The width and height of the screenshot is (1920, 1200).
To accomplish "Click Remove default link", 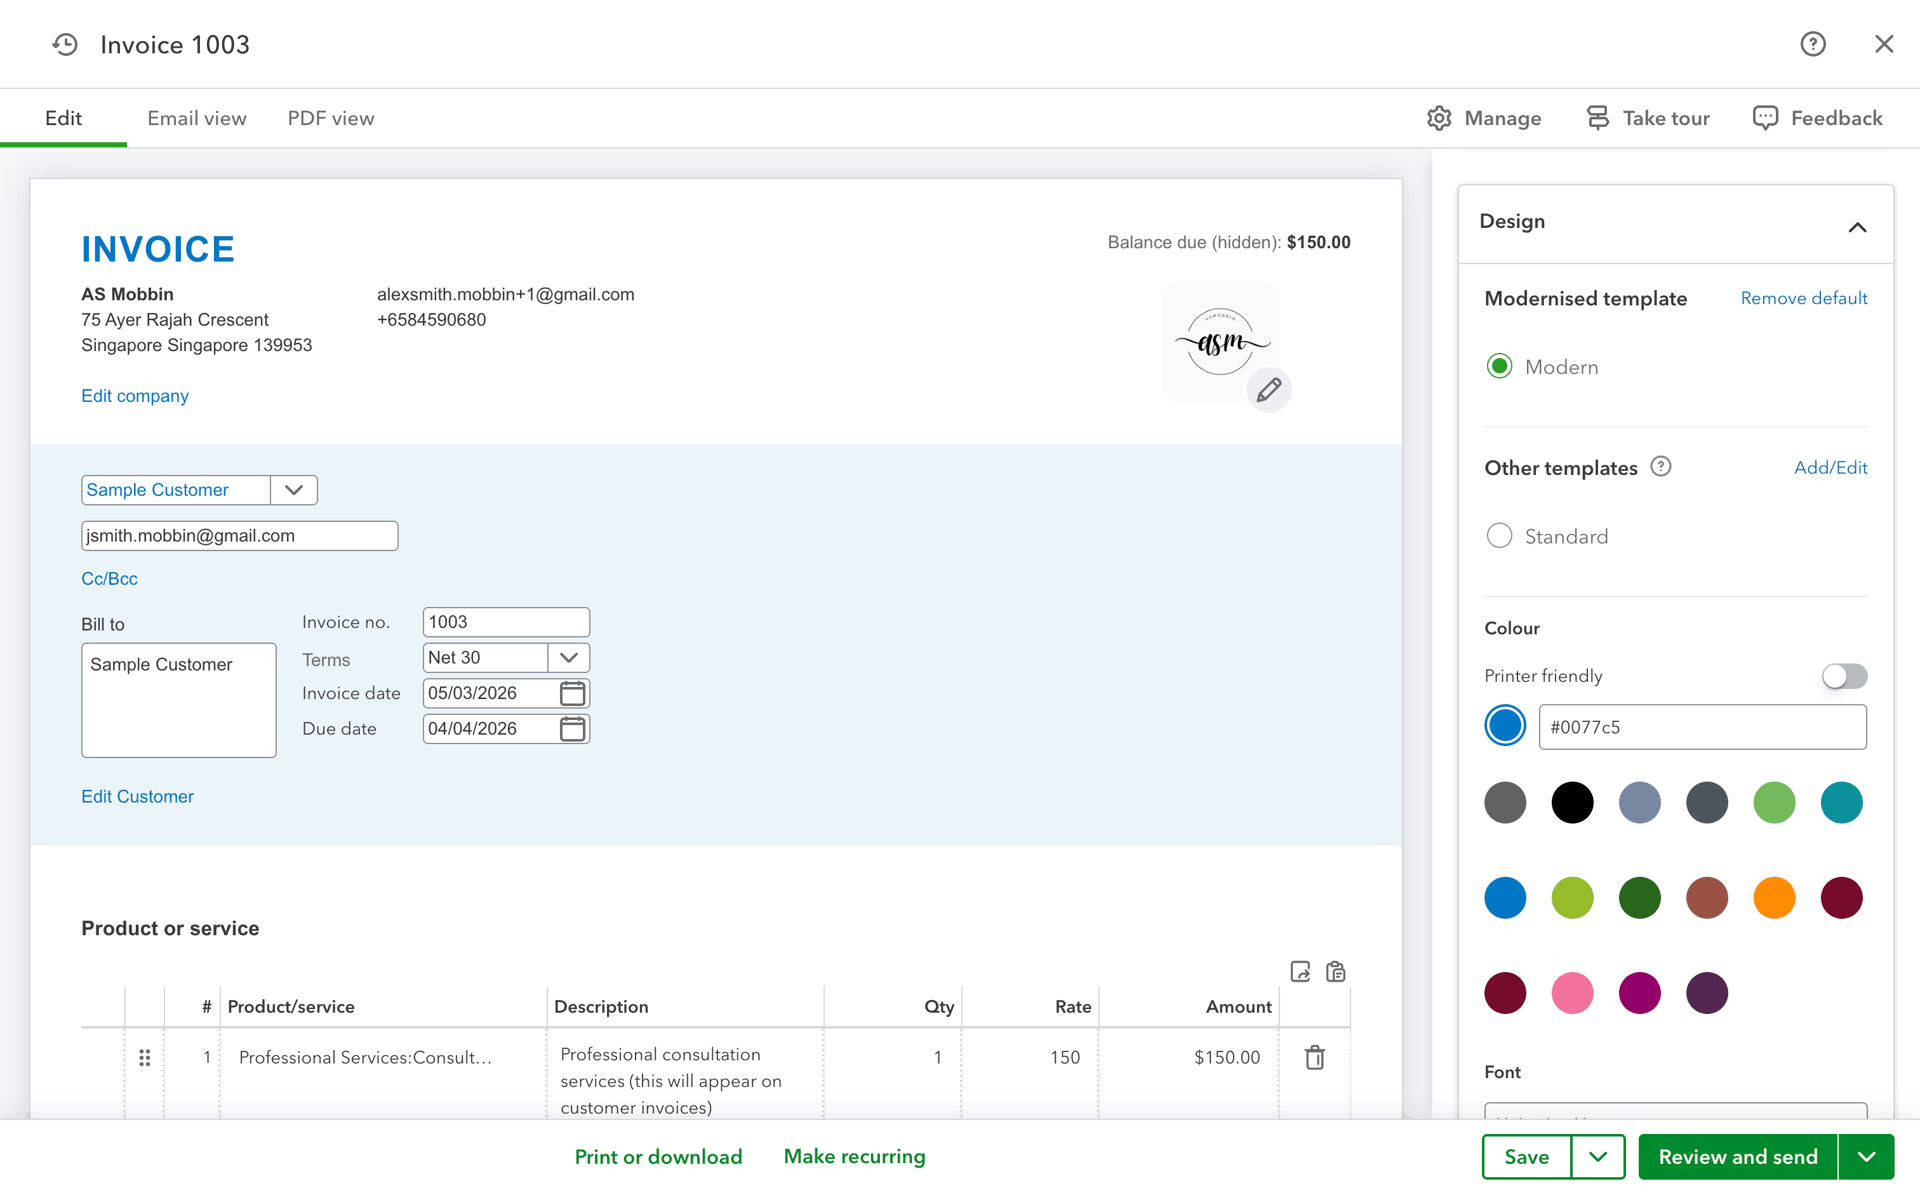I will pyautogui.click(x=1804, y=298).
